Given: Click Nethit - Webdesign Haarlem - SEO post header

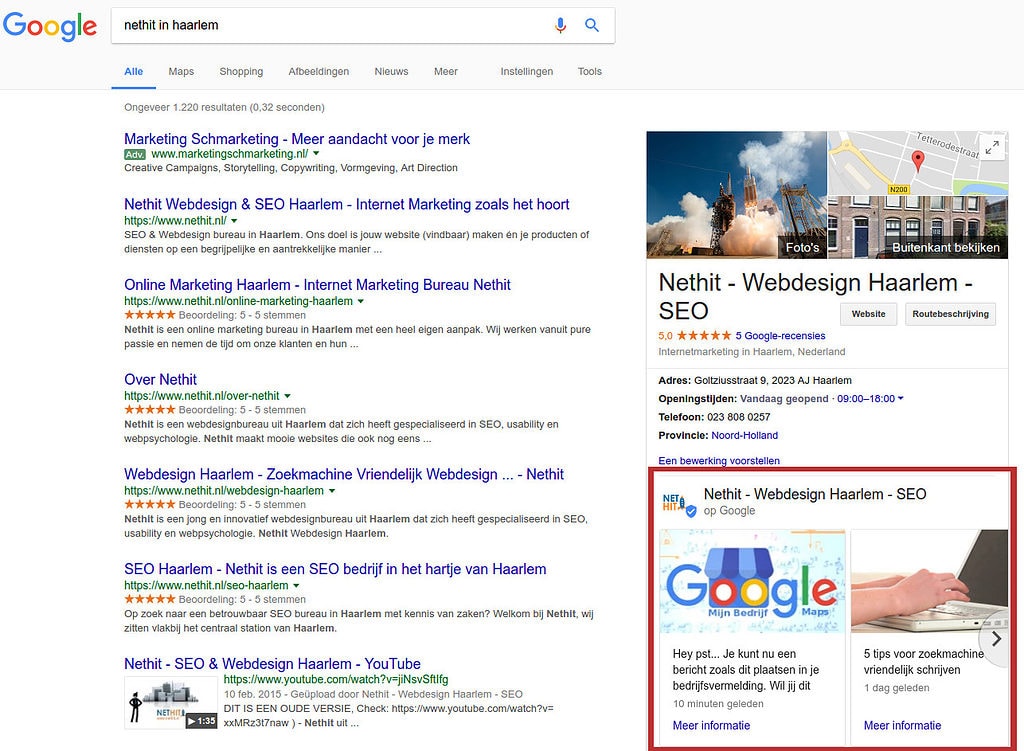Looking at the screenshot, I should pos(815,494).
